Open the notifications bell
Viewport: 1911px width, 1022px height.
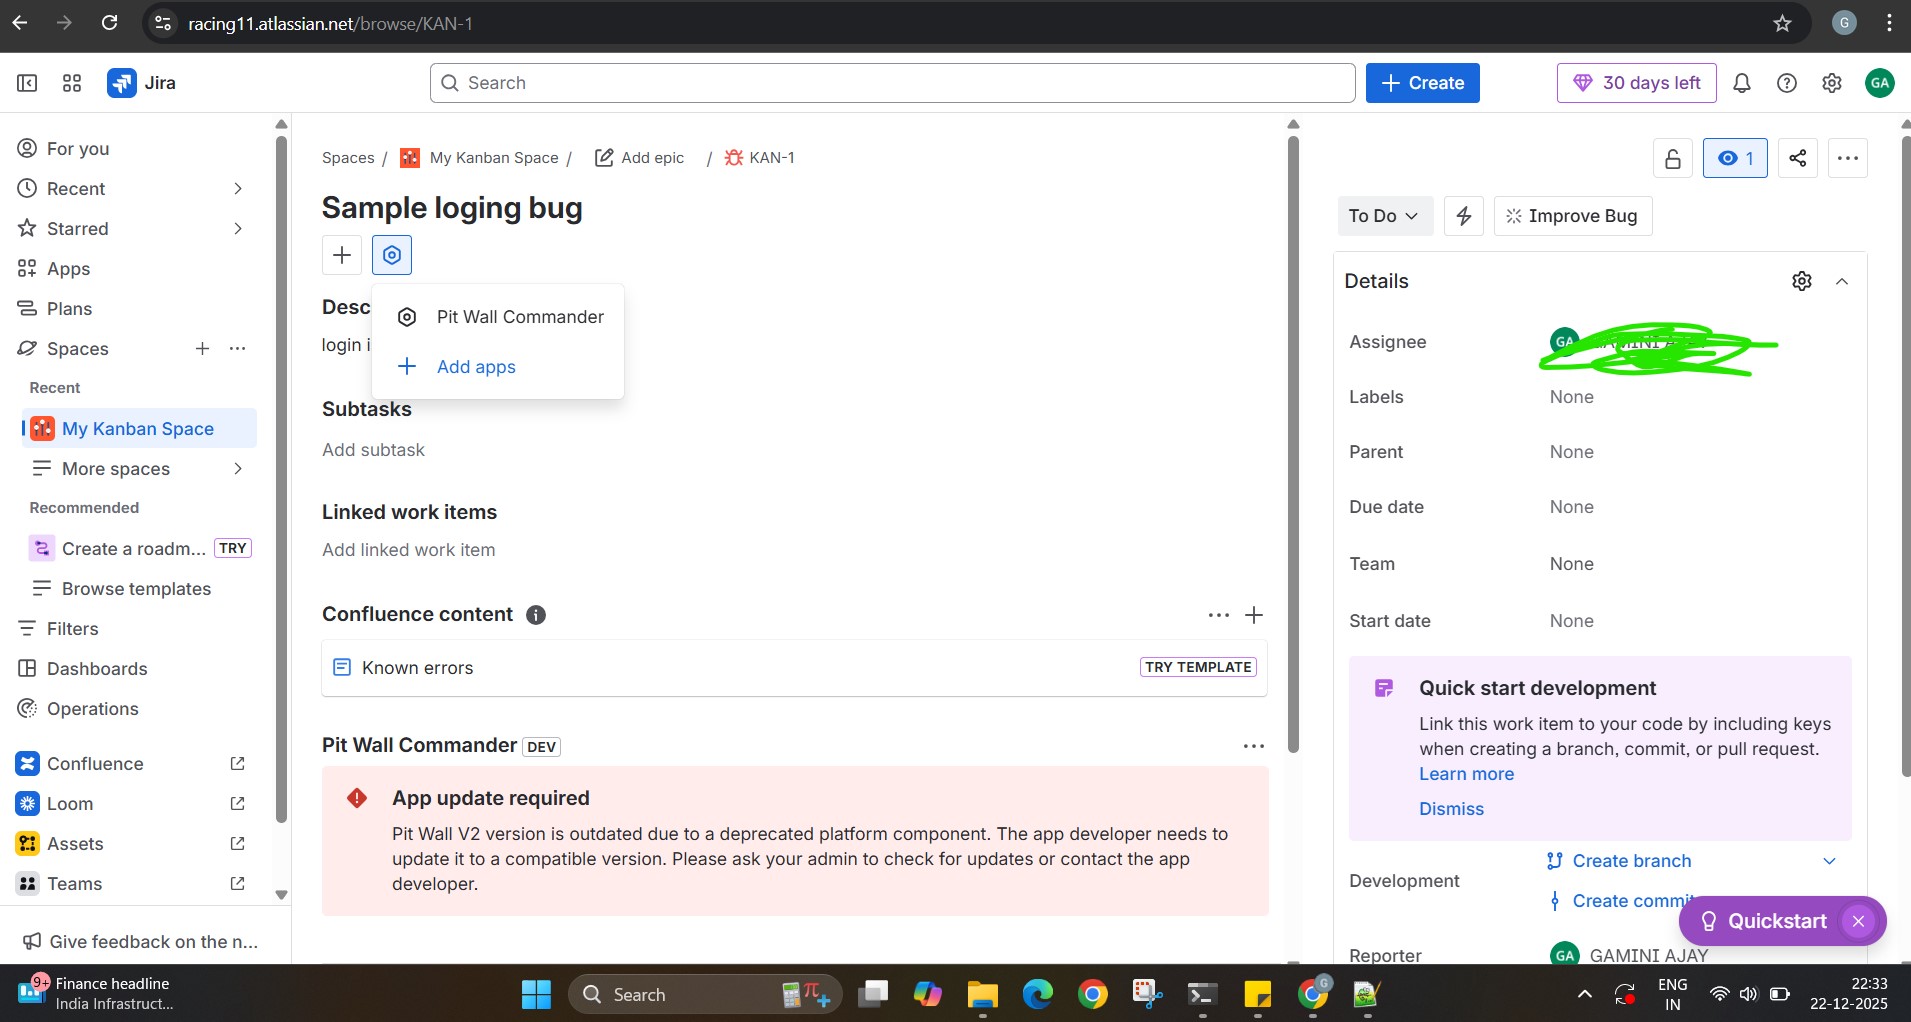1742,83
